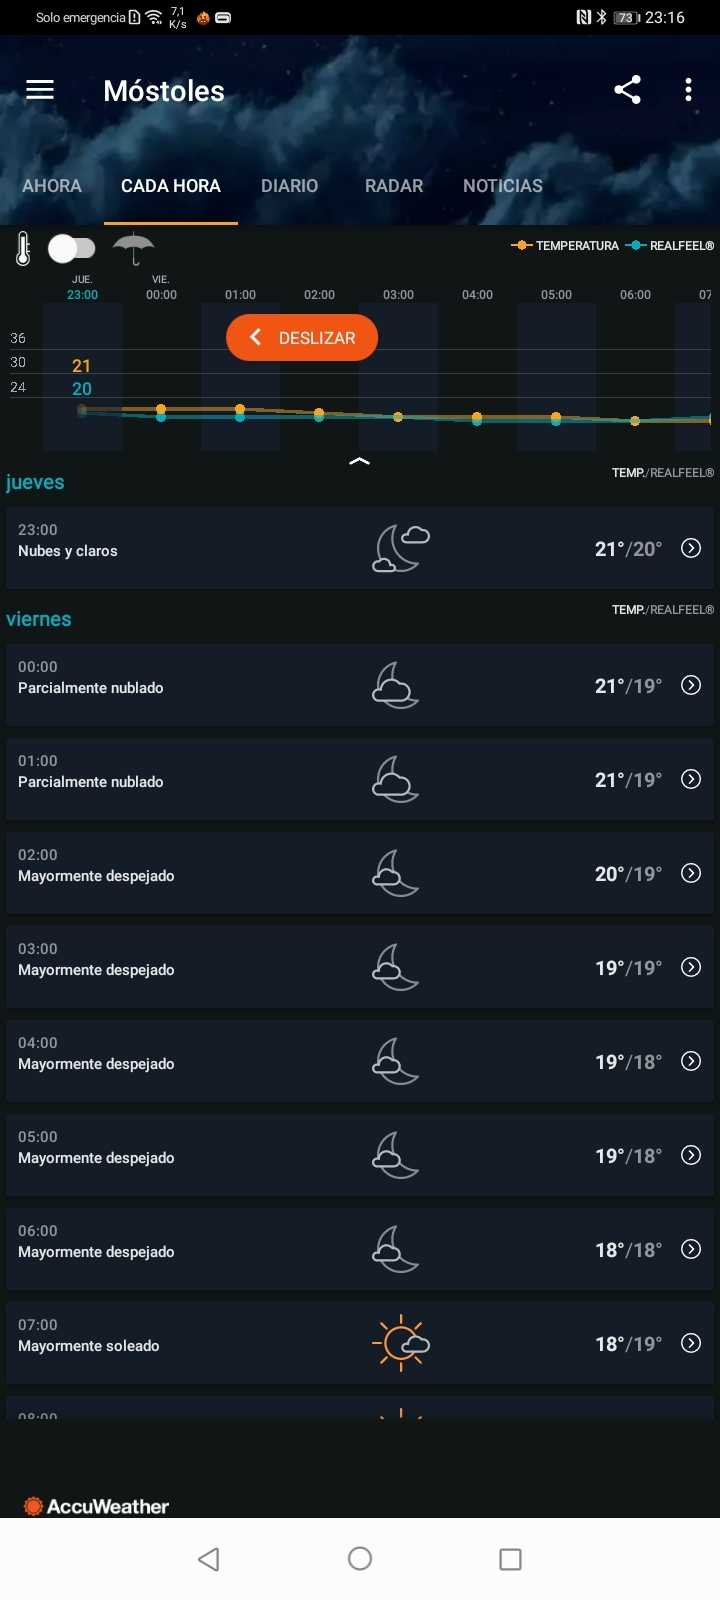Tap the orange DESLIZAR button
Screen dimensions: 720x1600
(x=302, y=338)
